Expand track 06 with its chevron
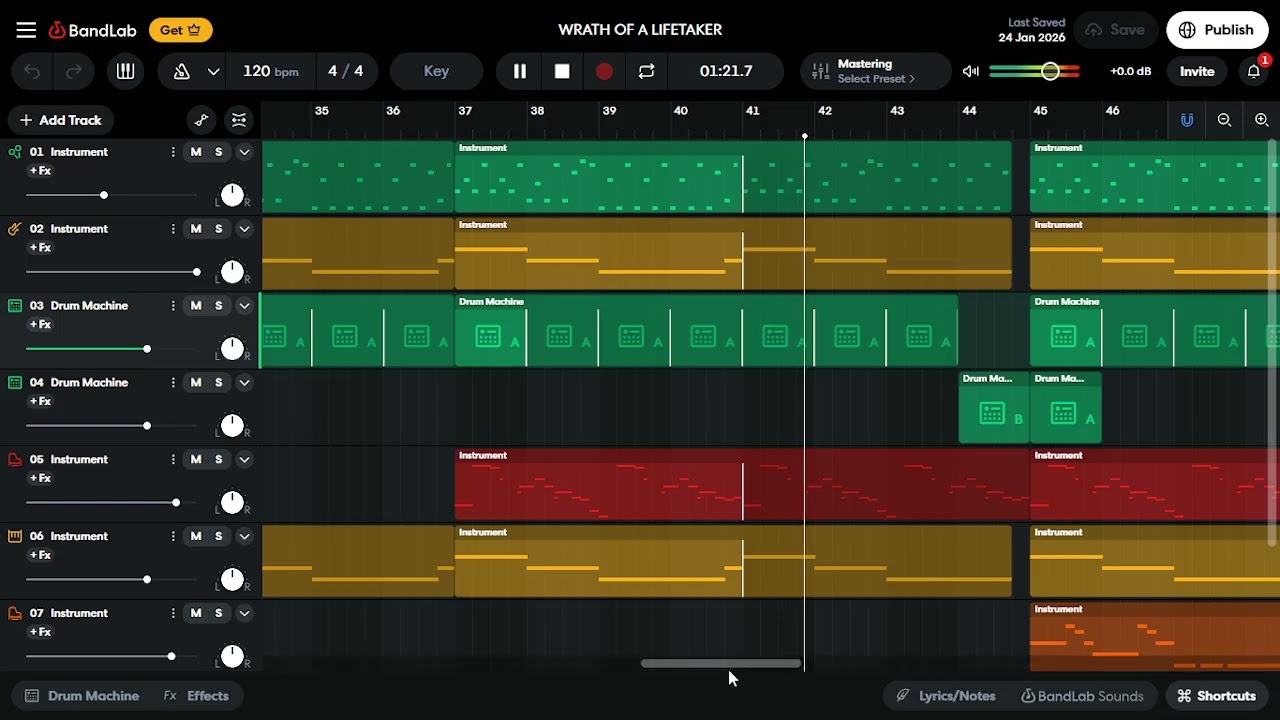The width and height of the screenshot is (1280, 720). click(x=244, y=537)
